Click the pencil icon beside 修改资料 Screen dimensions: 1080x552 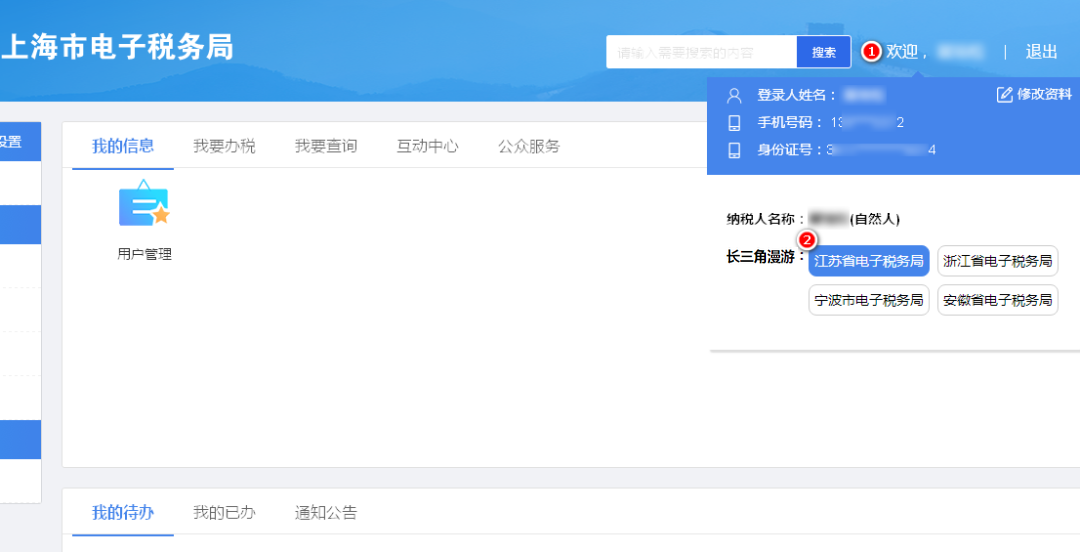point(1005,95)
